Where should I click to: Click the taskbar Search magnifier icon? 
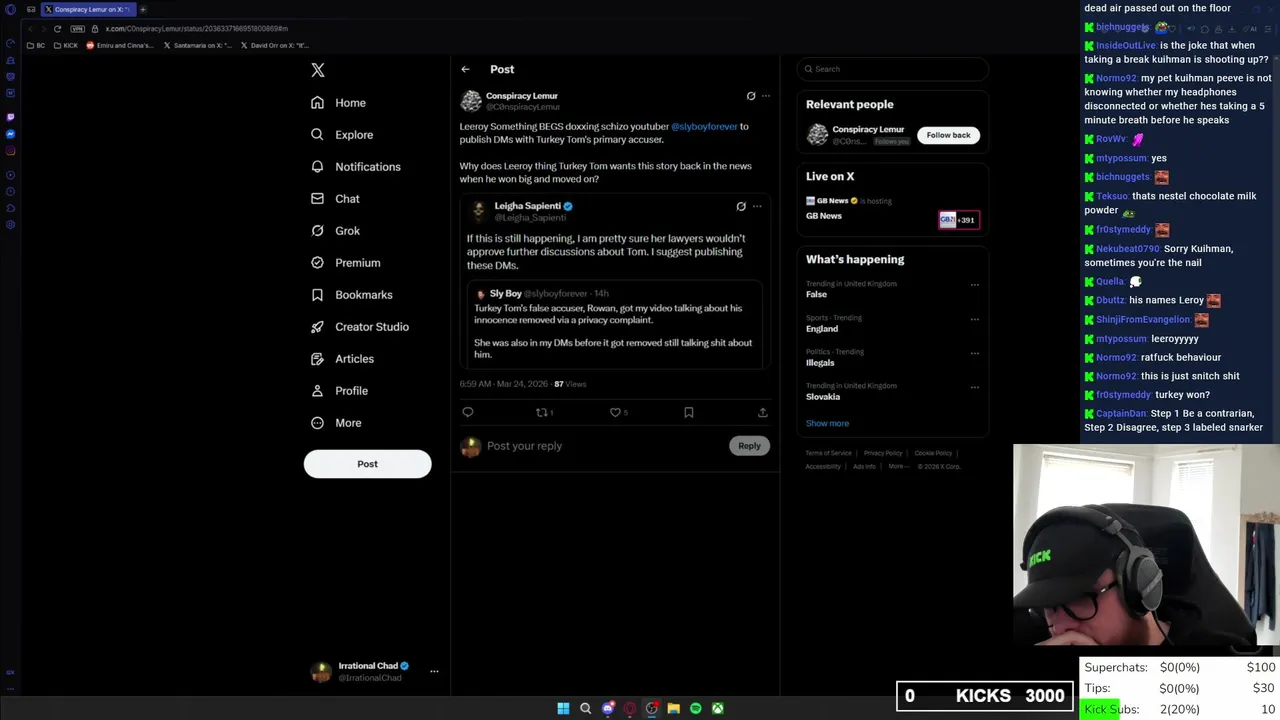(x=586, y=709)
